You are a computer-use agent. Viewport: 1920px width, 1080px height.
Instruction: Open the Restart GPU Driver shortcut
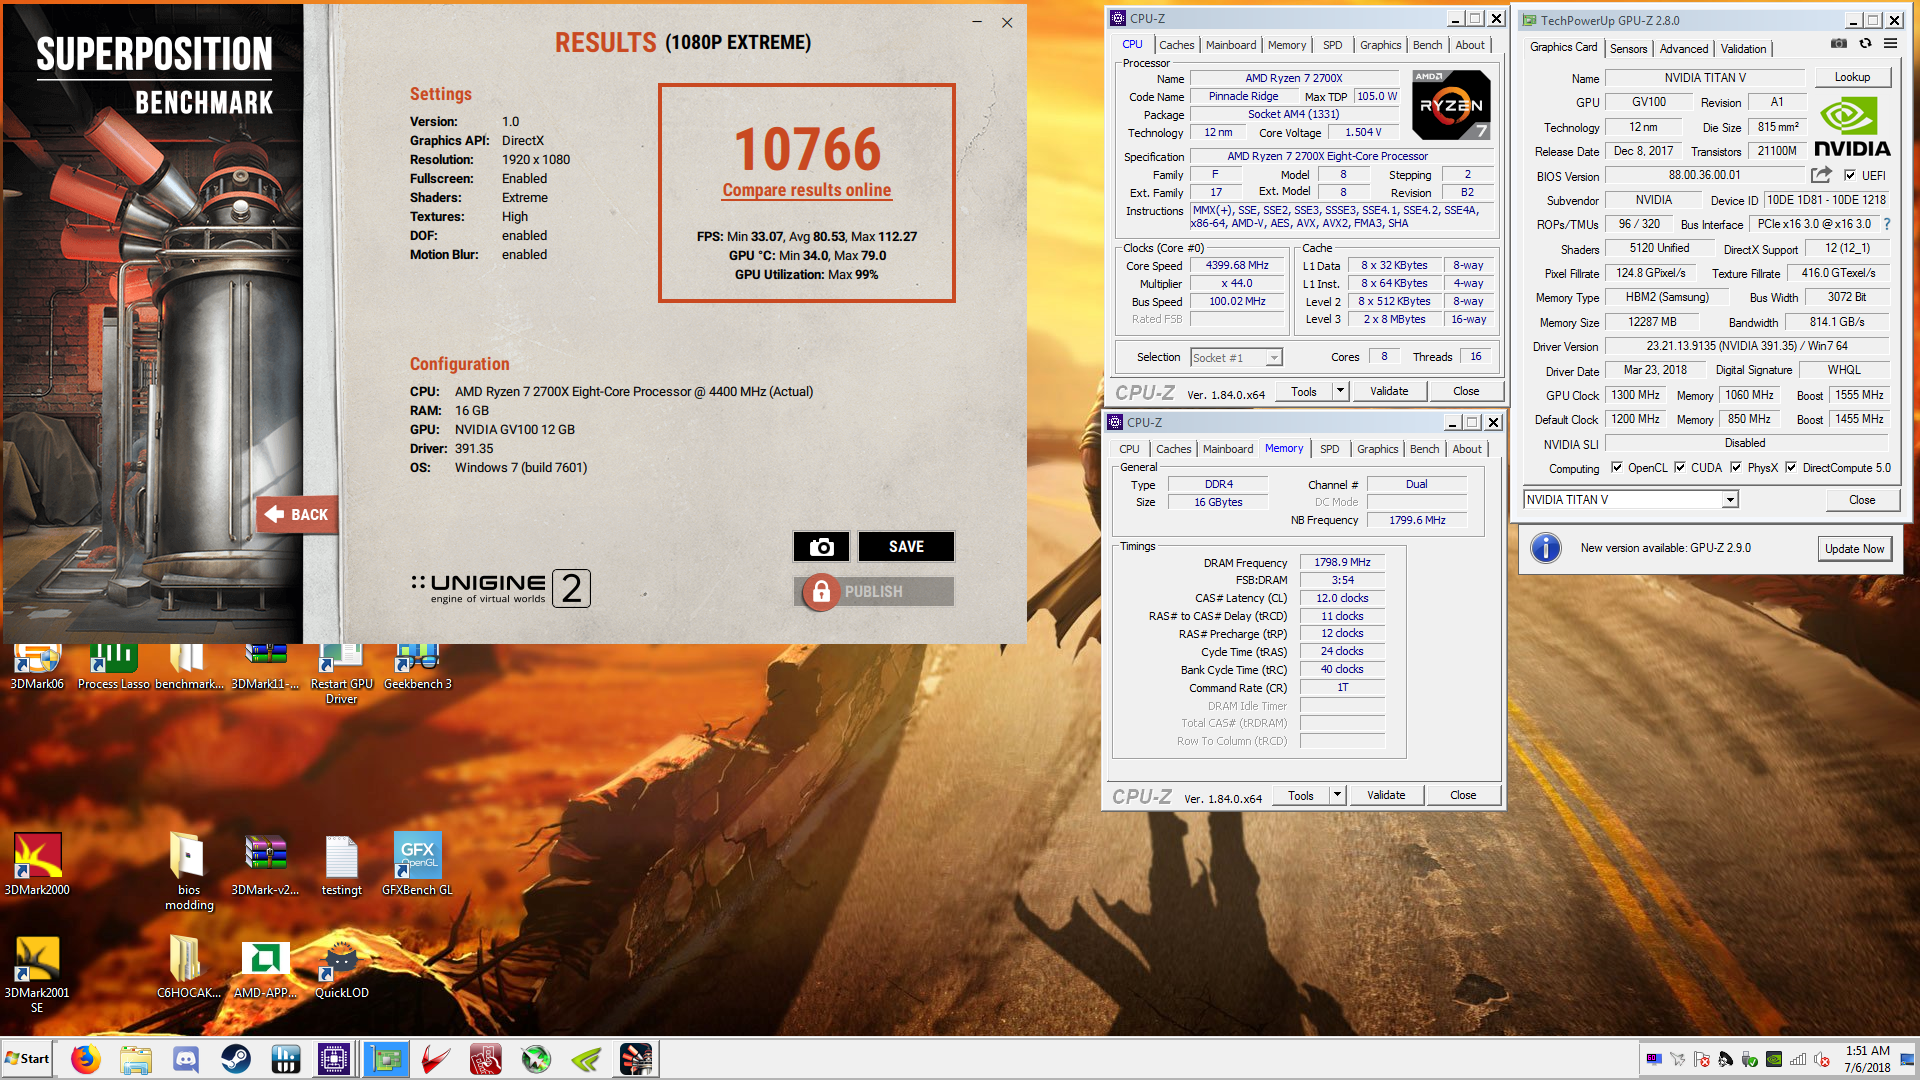341,675
